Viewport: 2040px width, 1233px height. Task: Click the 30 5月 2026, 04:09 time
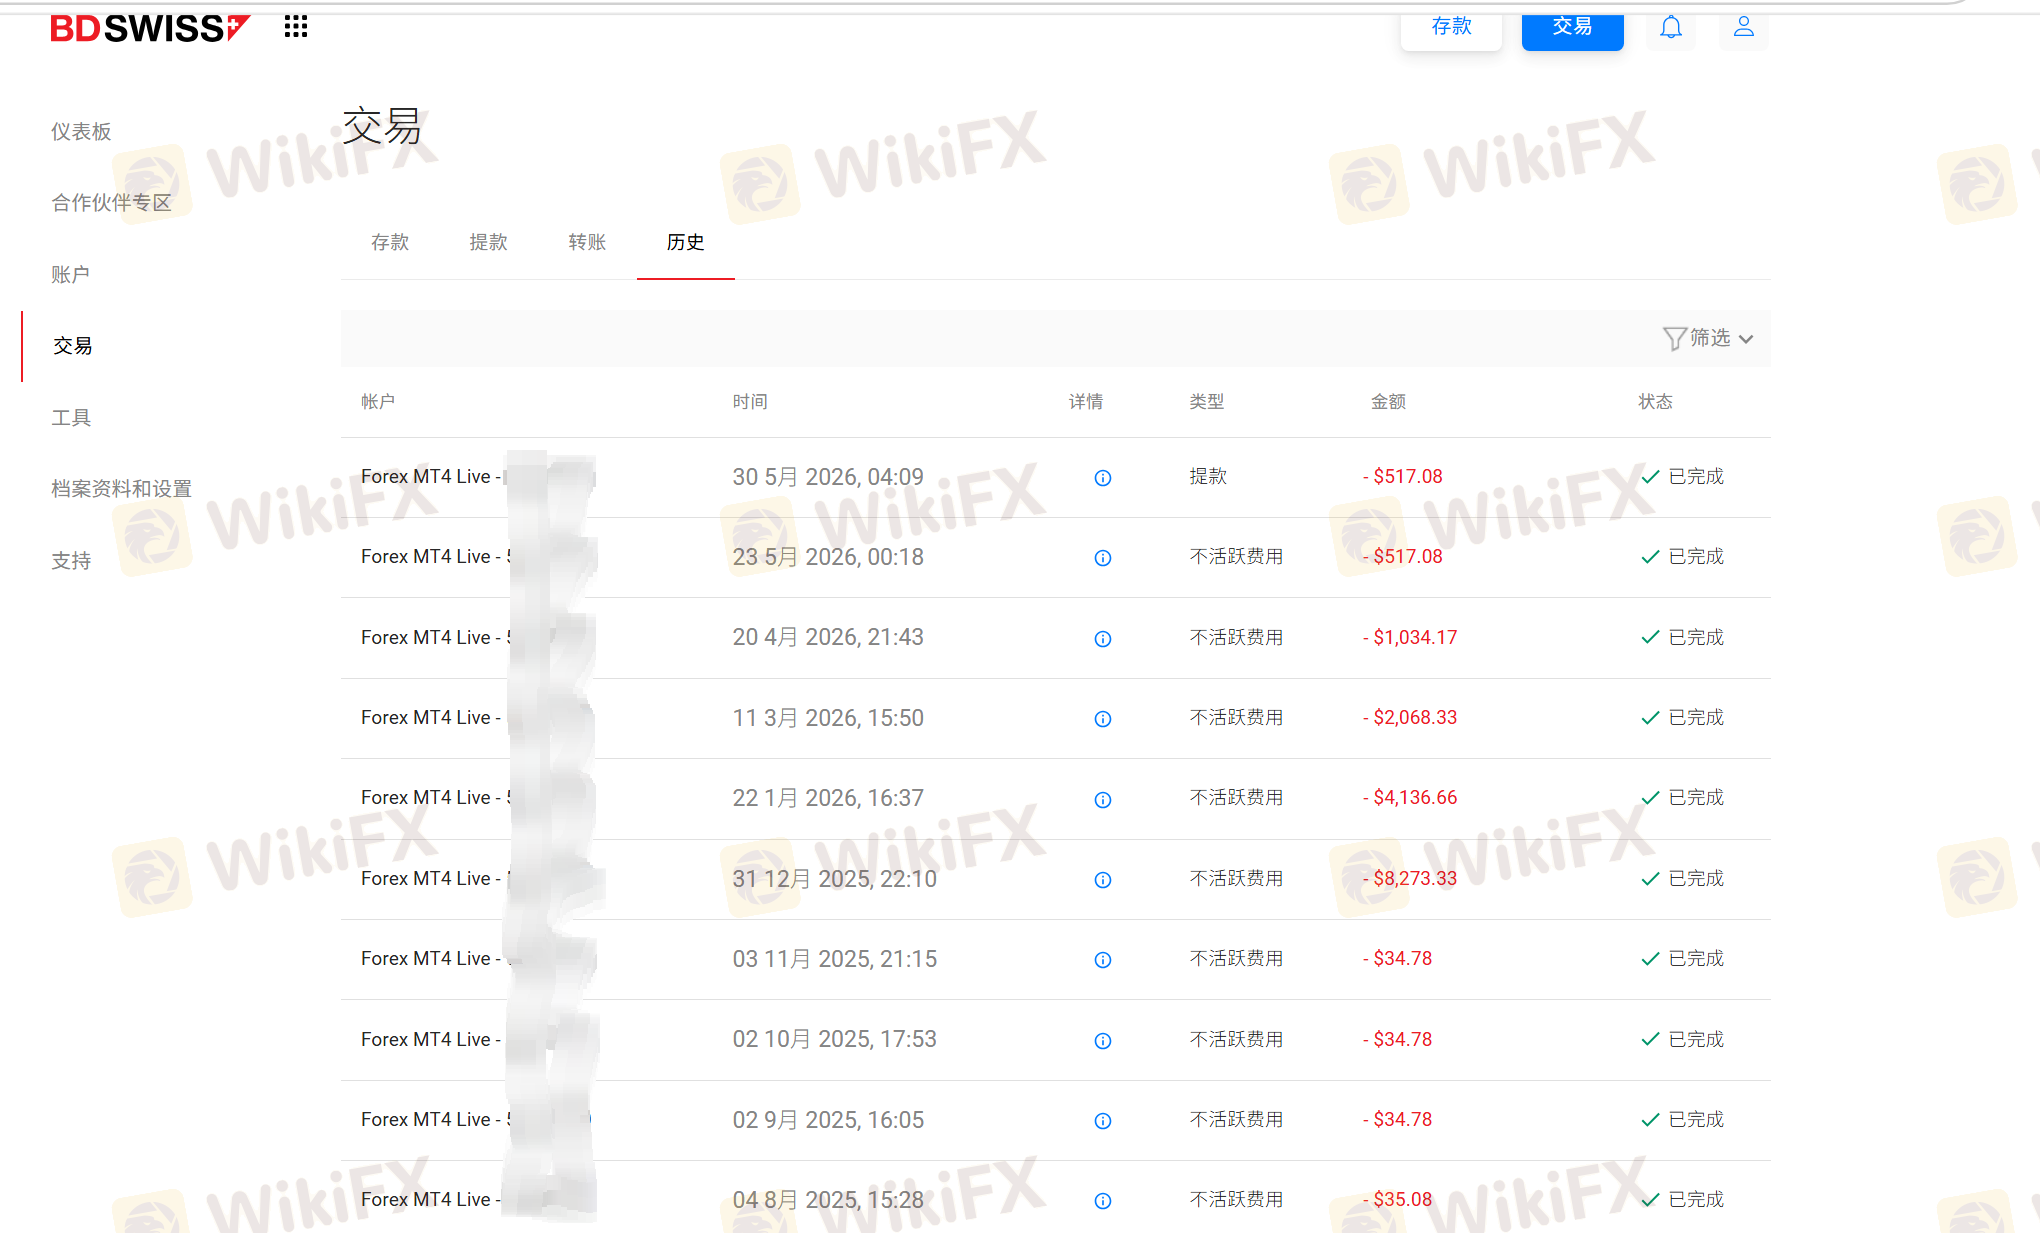828,477
